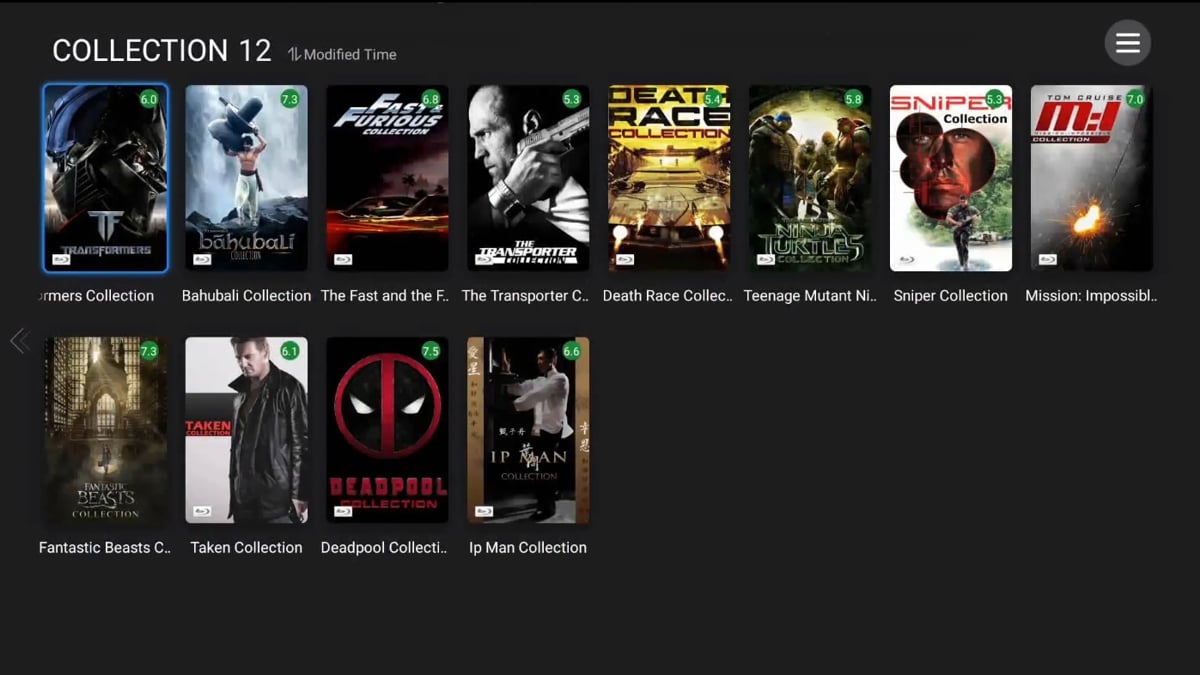This screenshot has height=675, width=1200.
Task: Click the 'rmers Collection' title under Transformers
Action: point(97,295)
